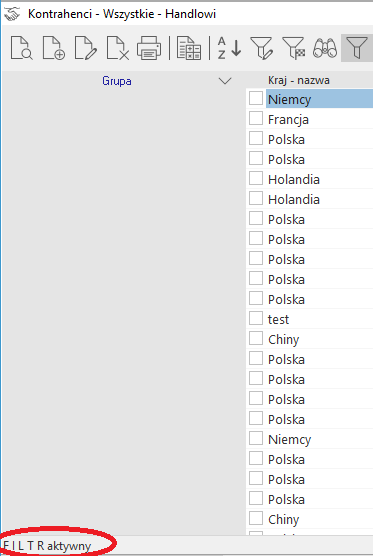Click the Grupa column label

pos(117,81)
